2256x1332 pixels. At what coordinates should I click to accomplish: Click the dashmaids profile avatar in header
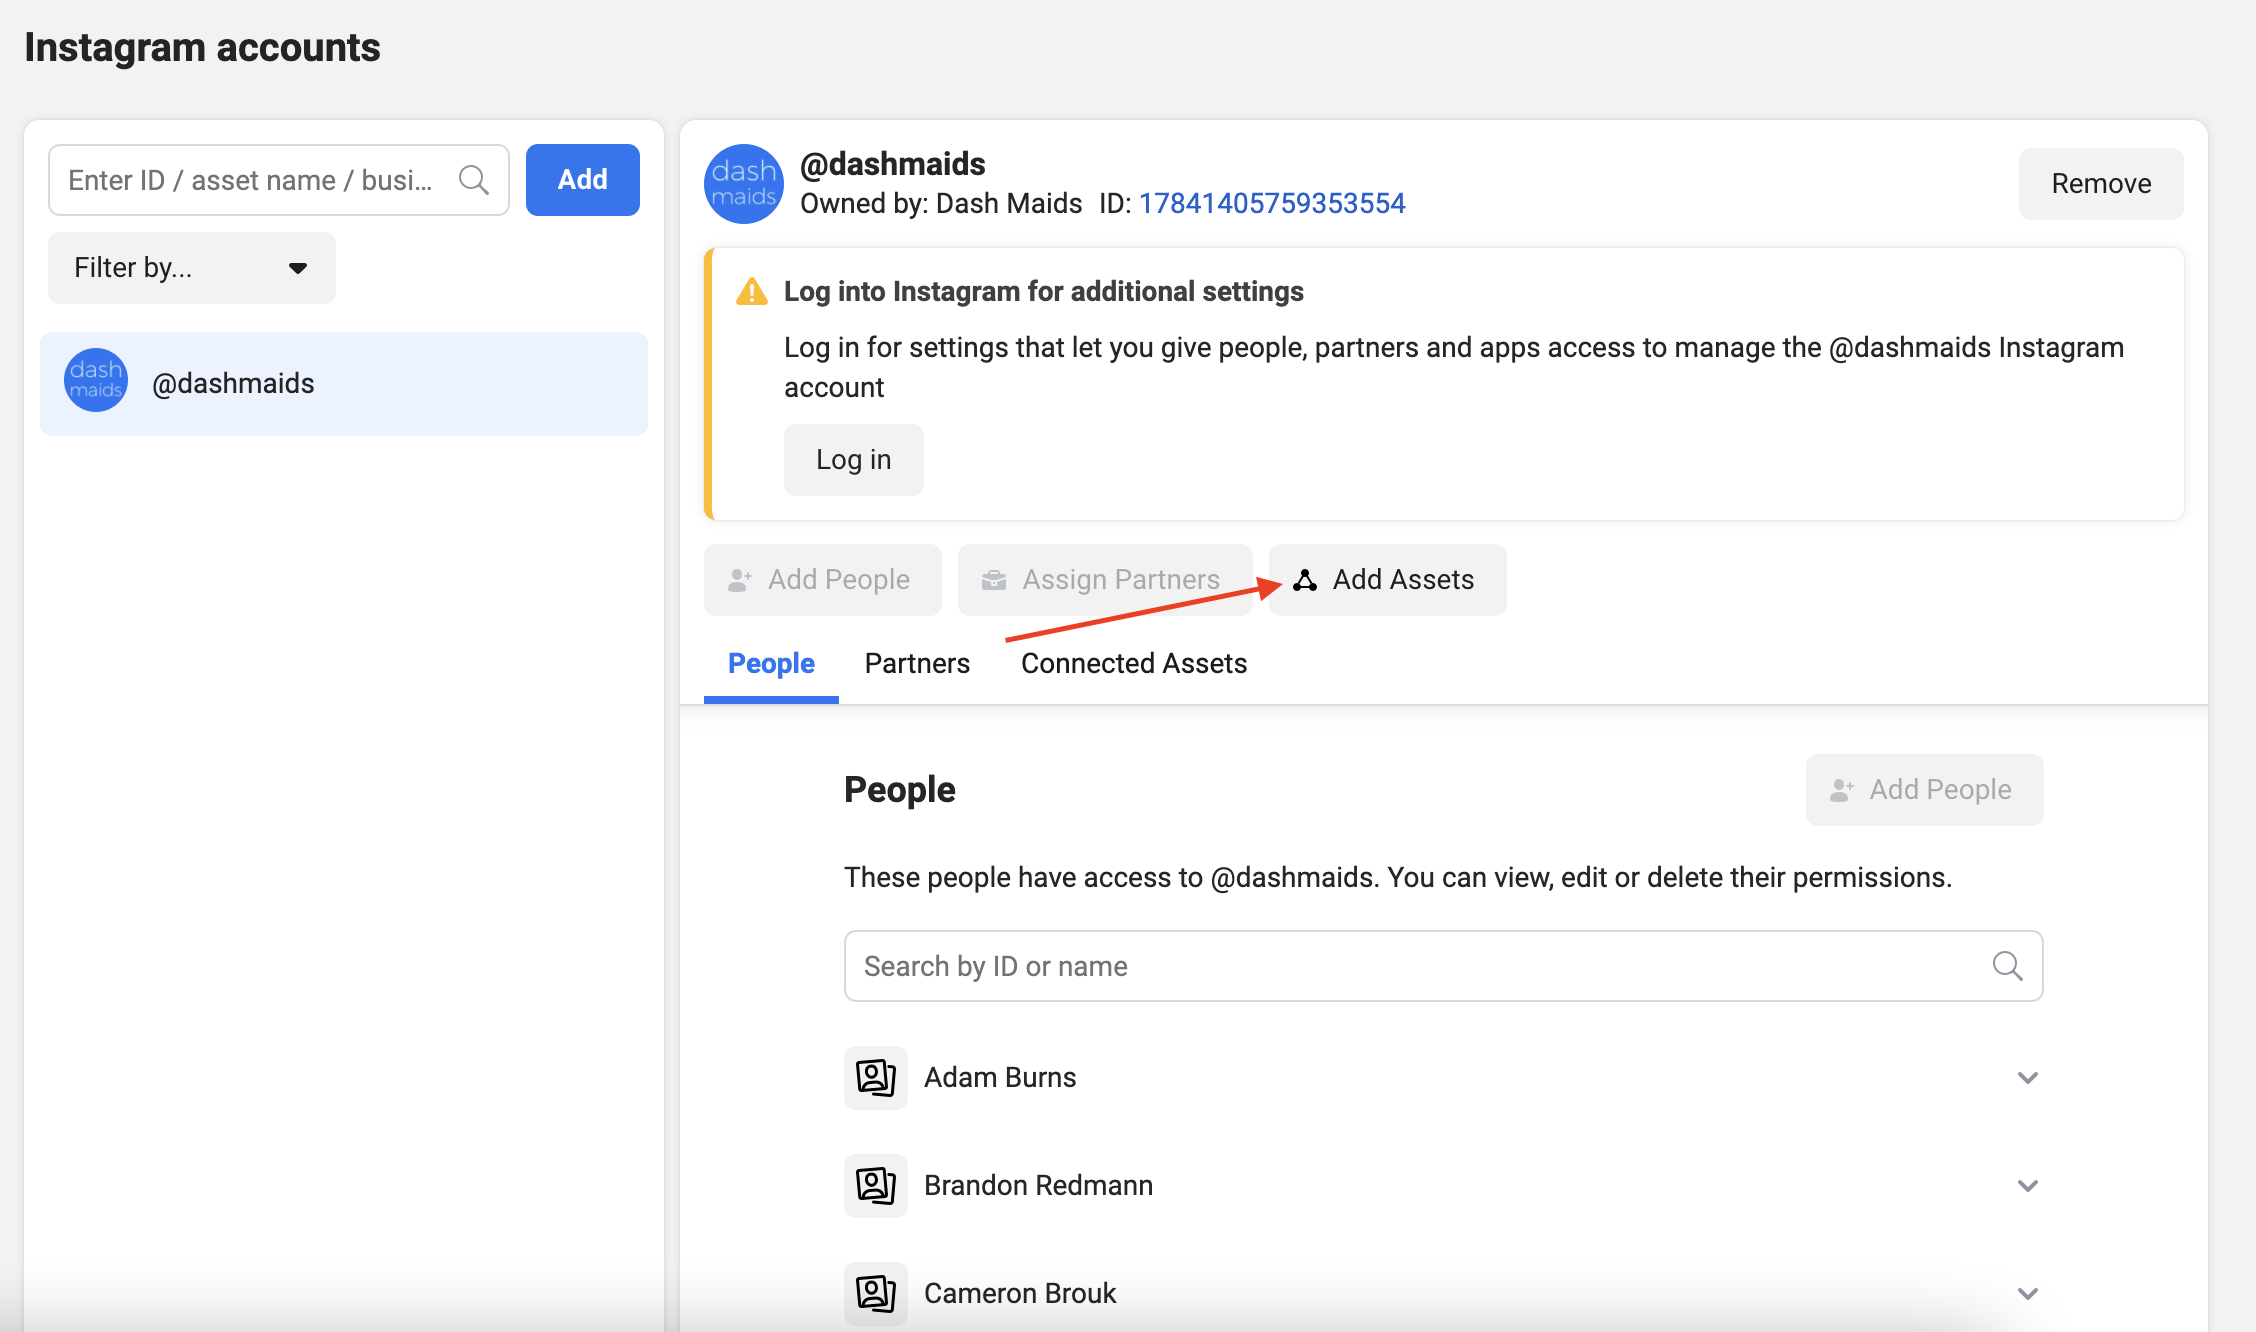point(743,184)
